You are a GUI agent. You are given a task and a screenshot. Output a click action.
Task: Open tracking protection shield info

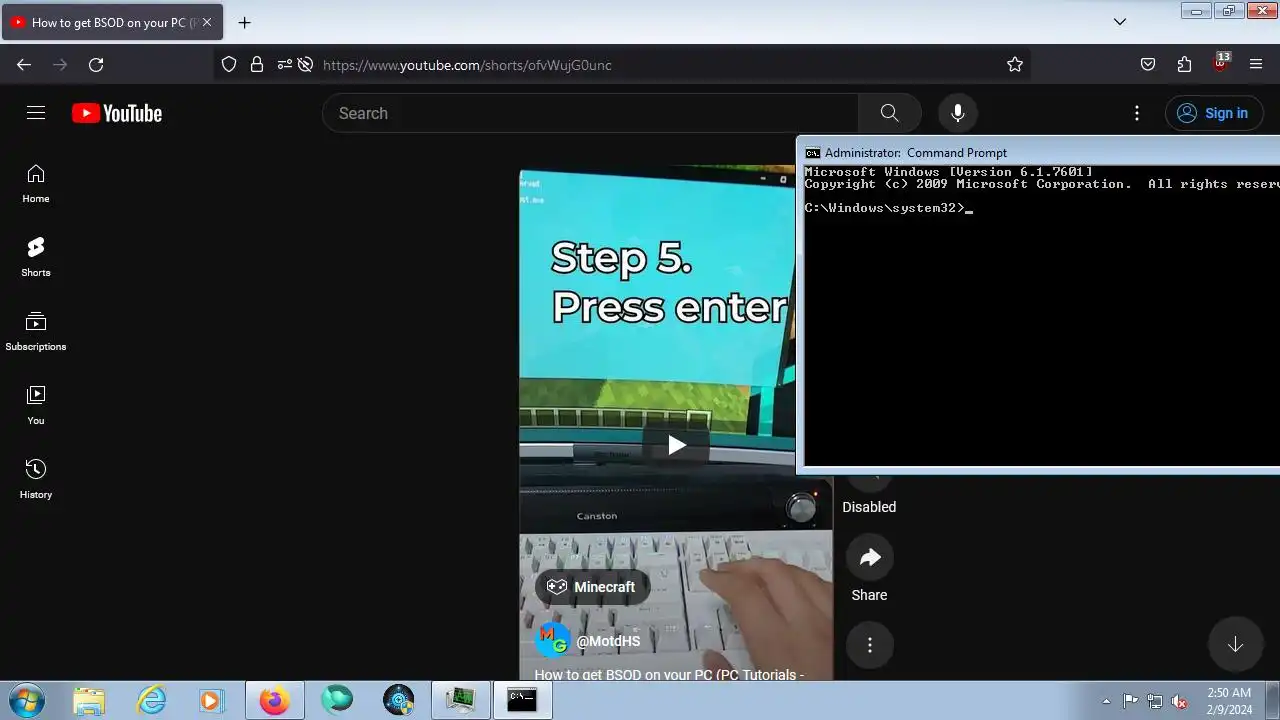[x=229, y=64]
